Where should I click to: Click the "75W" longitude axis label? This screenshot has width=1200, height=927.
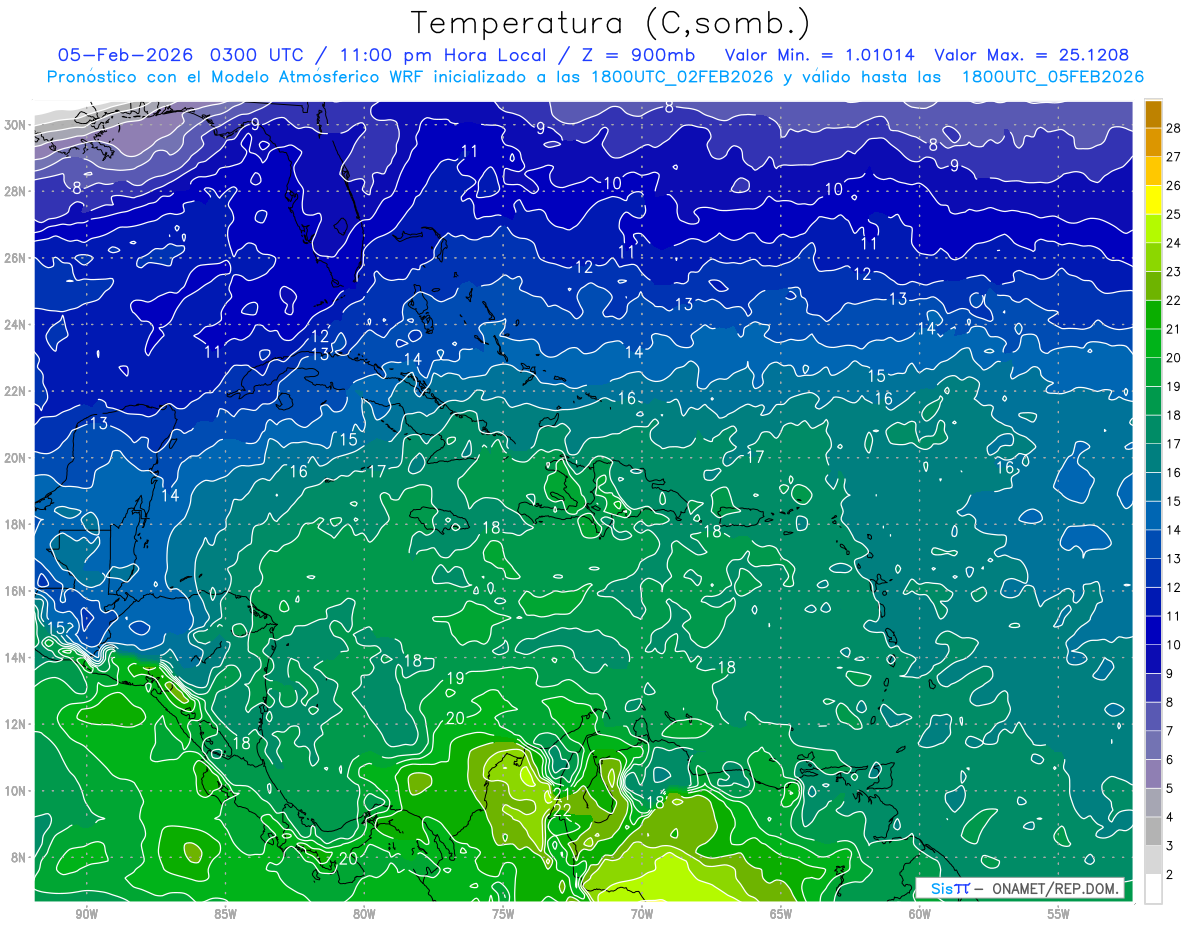point(503,914)
